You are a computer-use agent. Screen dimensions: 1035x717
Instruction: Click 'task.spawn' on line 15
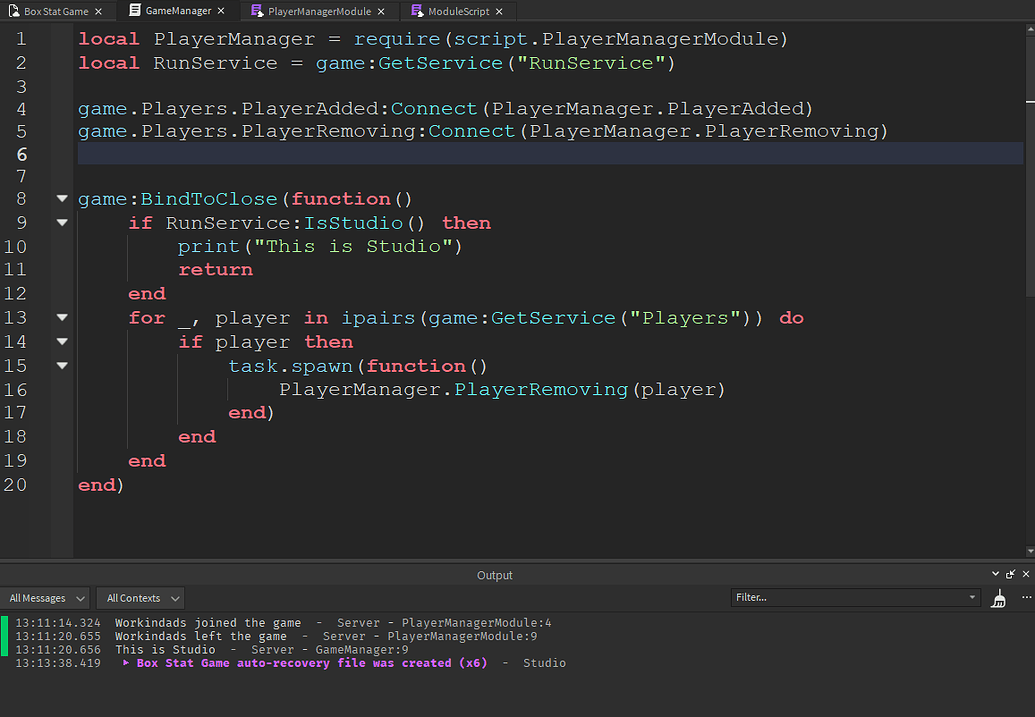[290, 366]
